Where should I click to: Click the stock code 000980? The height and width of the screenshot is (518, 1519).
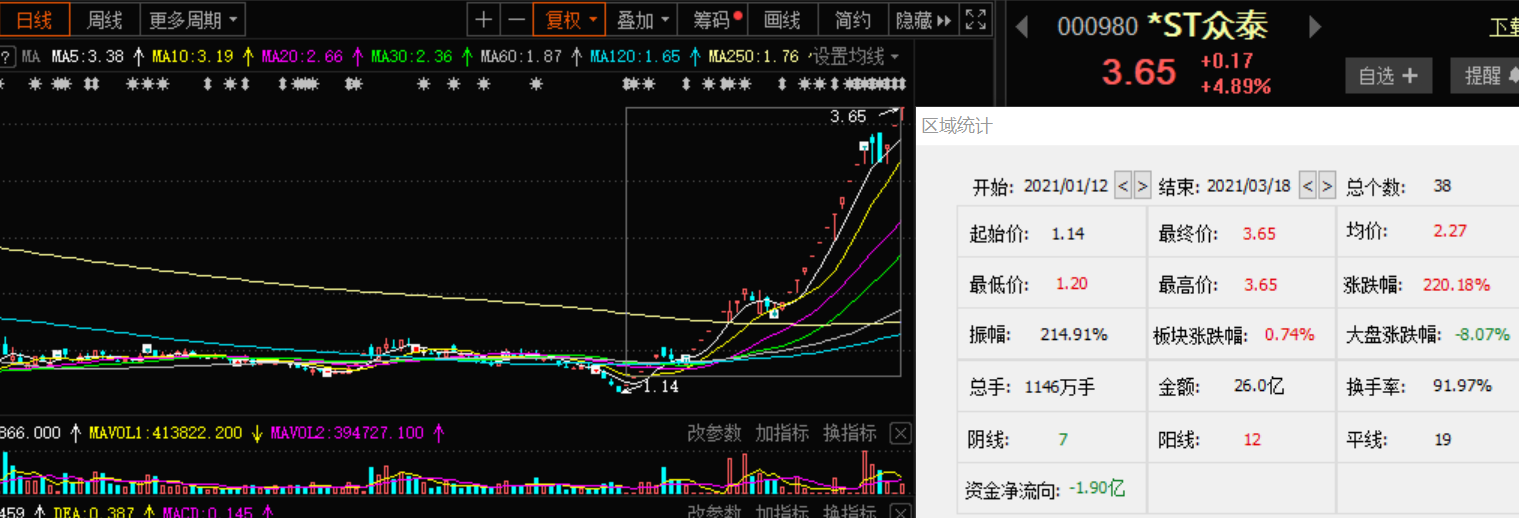point(1098,27)
